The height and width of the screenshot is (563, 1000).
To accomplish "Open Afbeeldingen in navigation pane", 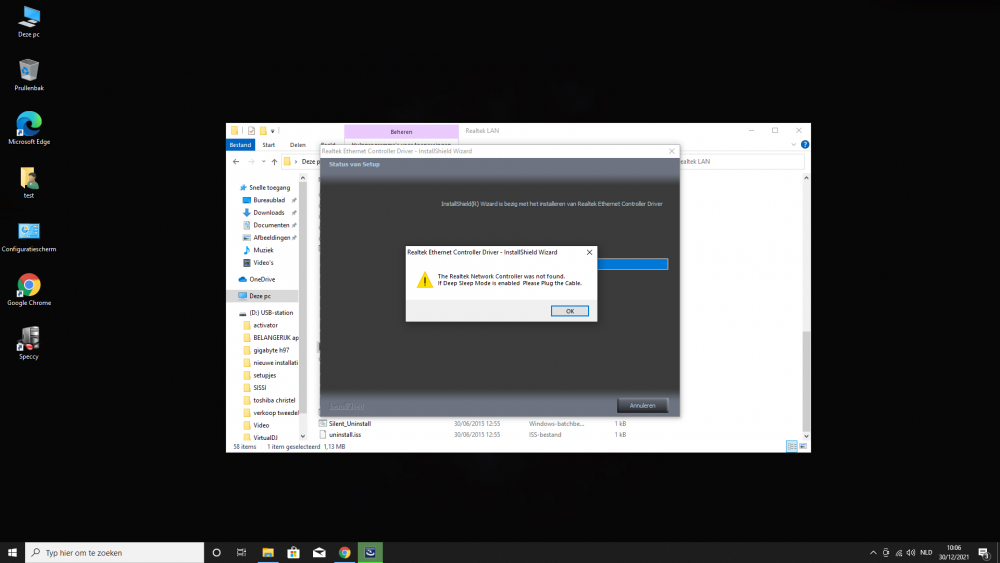I will pos(272,238).
